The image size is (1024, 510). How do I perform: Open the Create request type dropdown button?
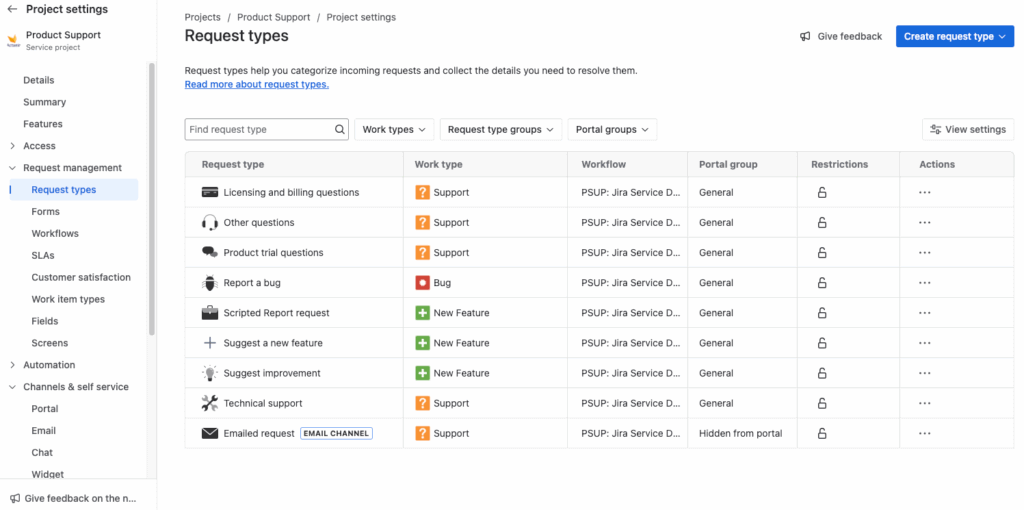point(955,37)
